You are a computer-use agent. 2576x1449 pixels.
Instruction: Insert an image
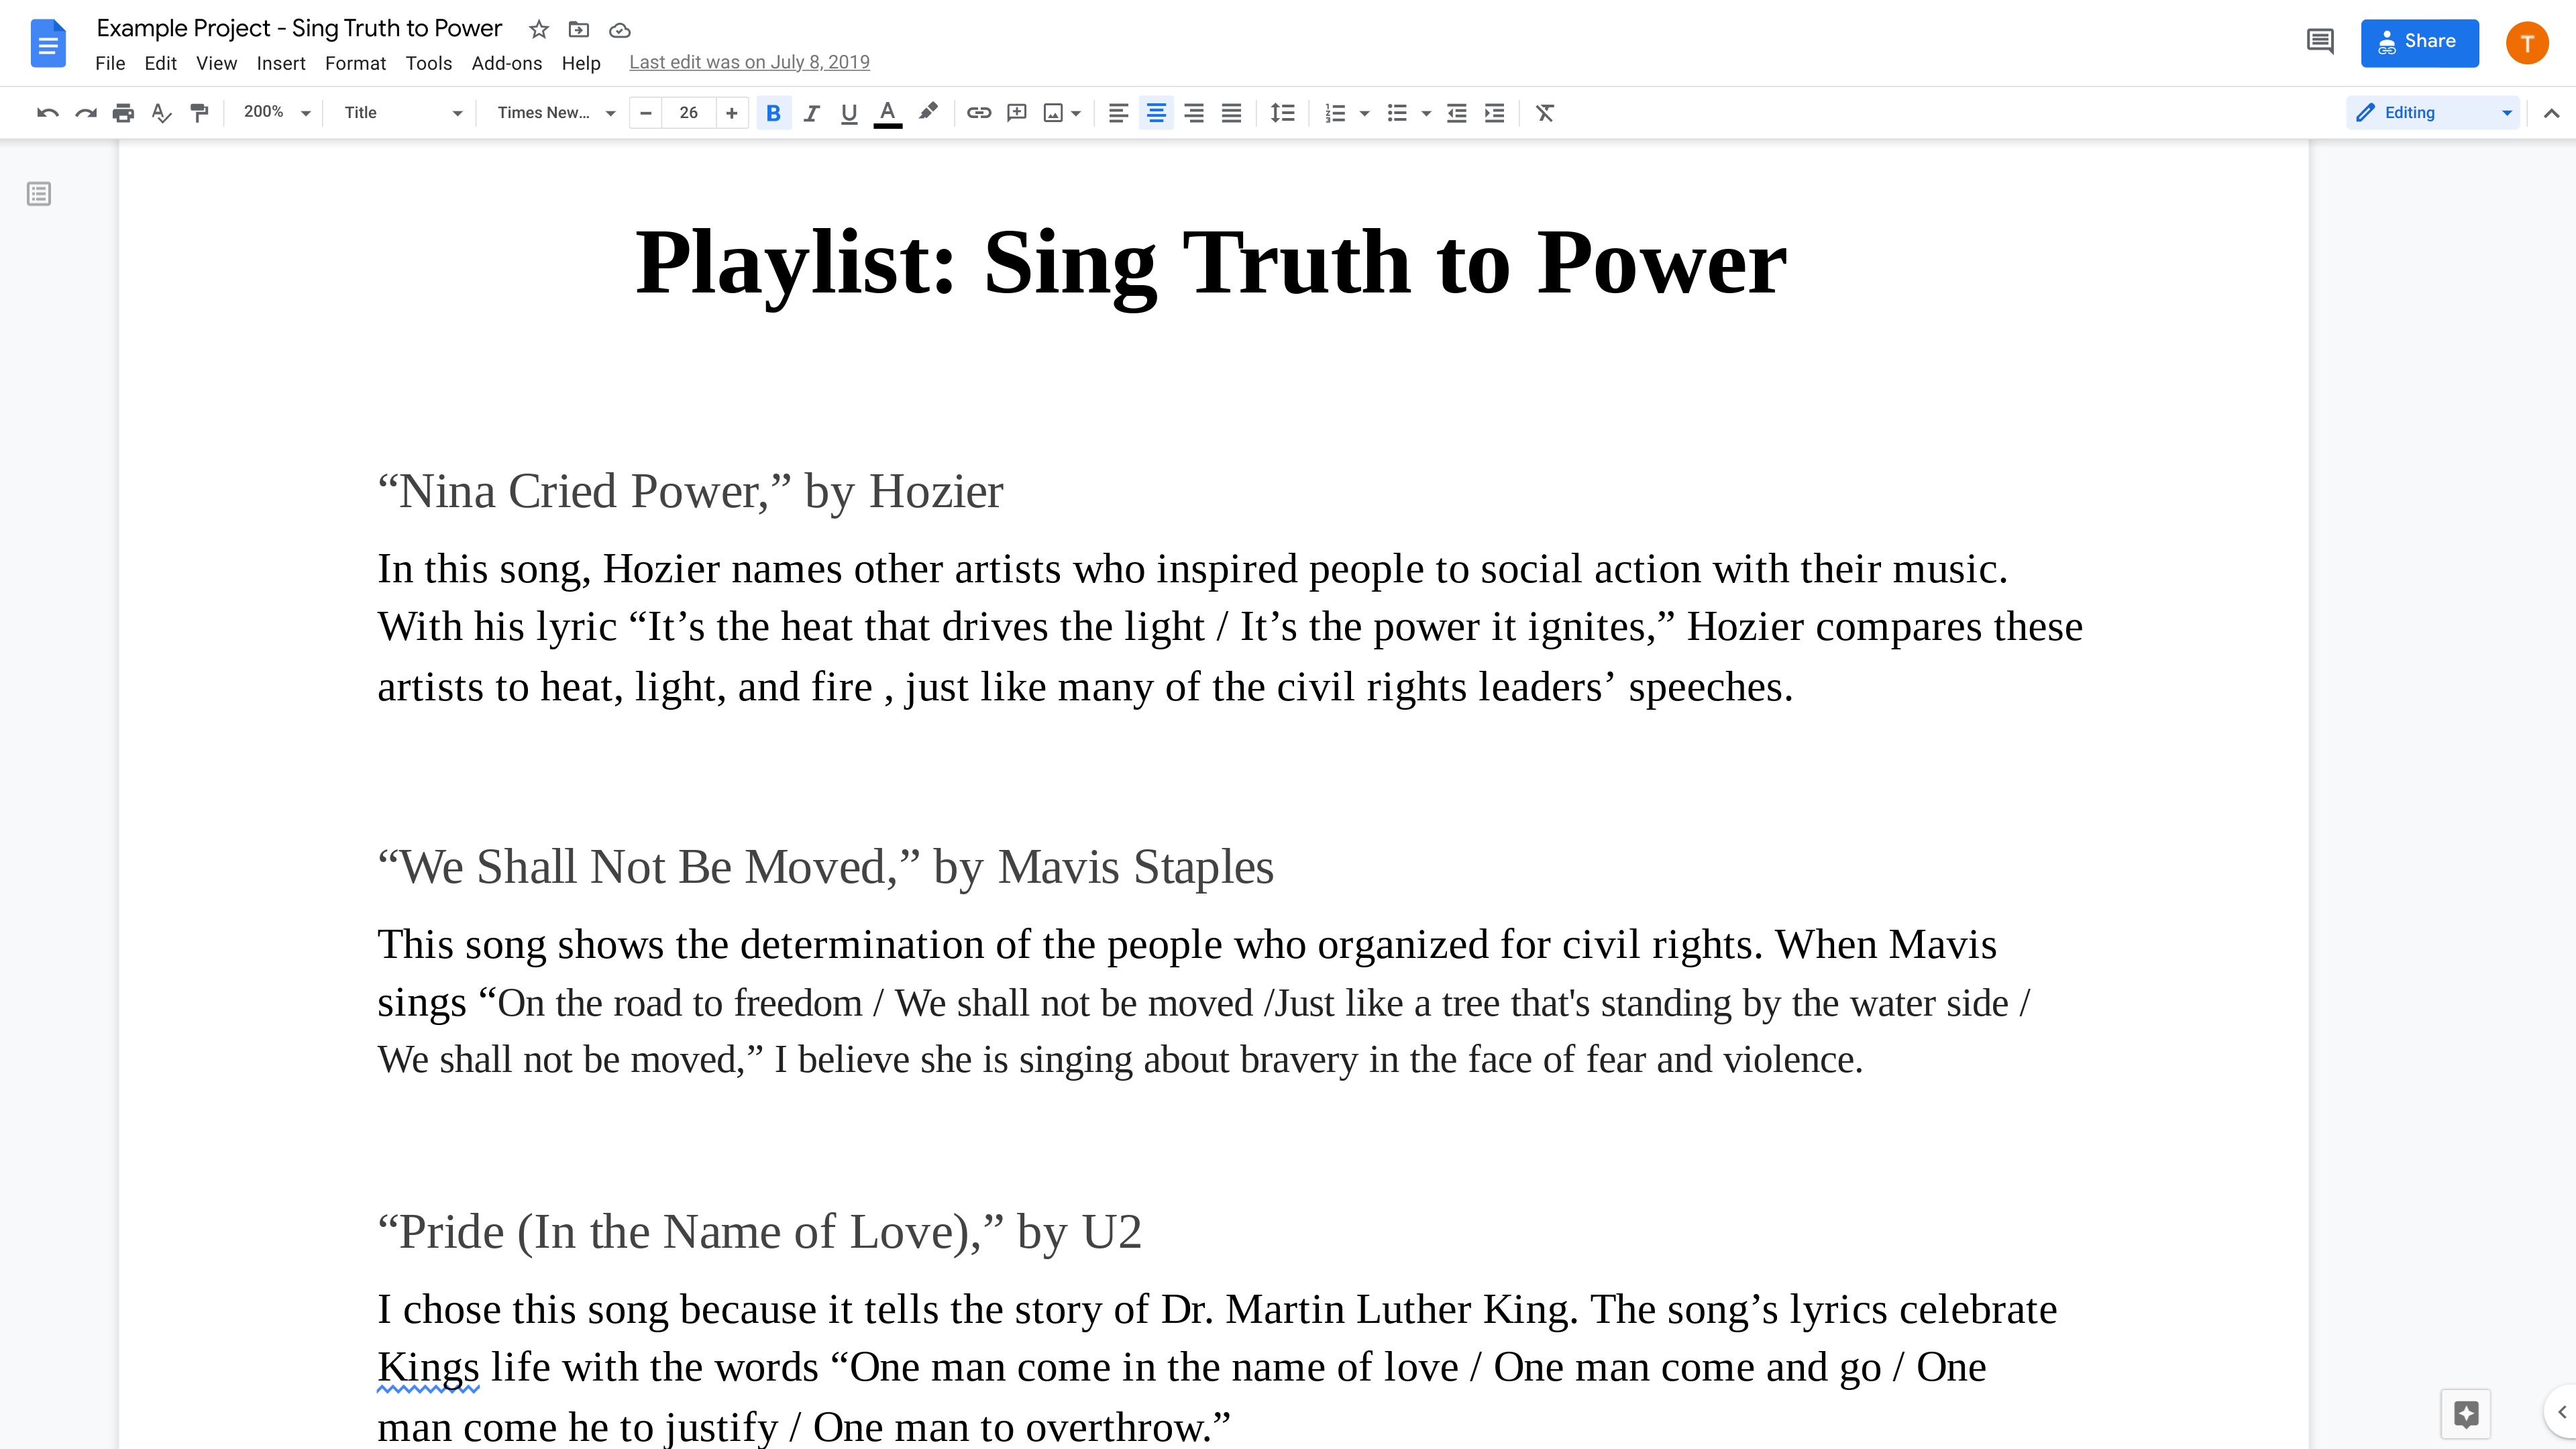(x=1055, y=112)
